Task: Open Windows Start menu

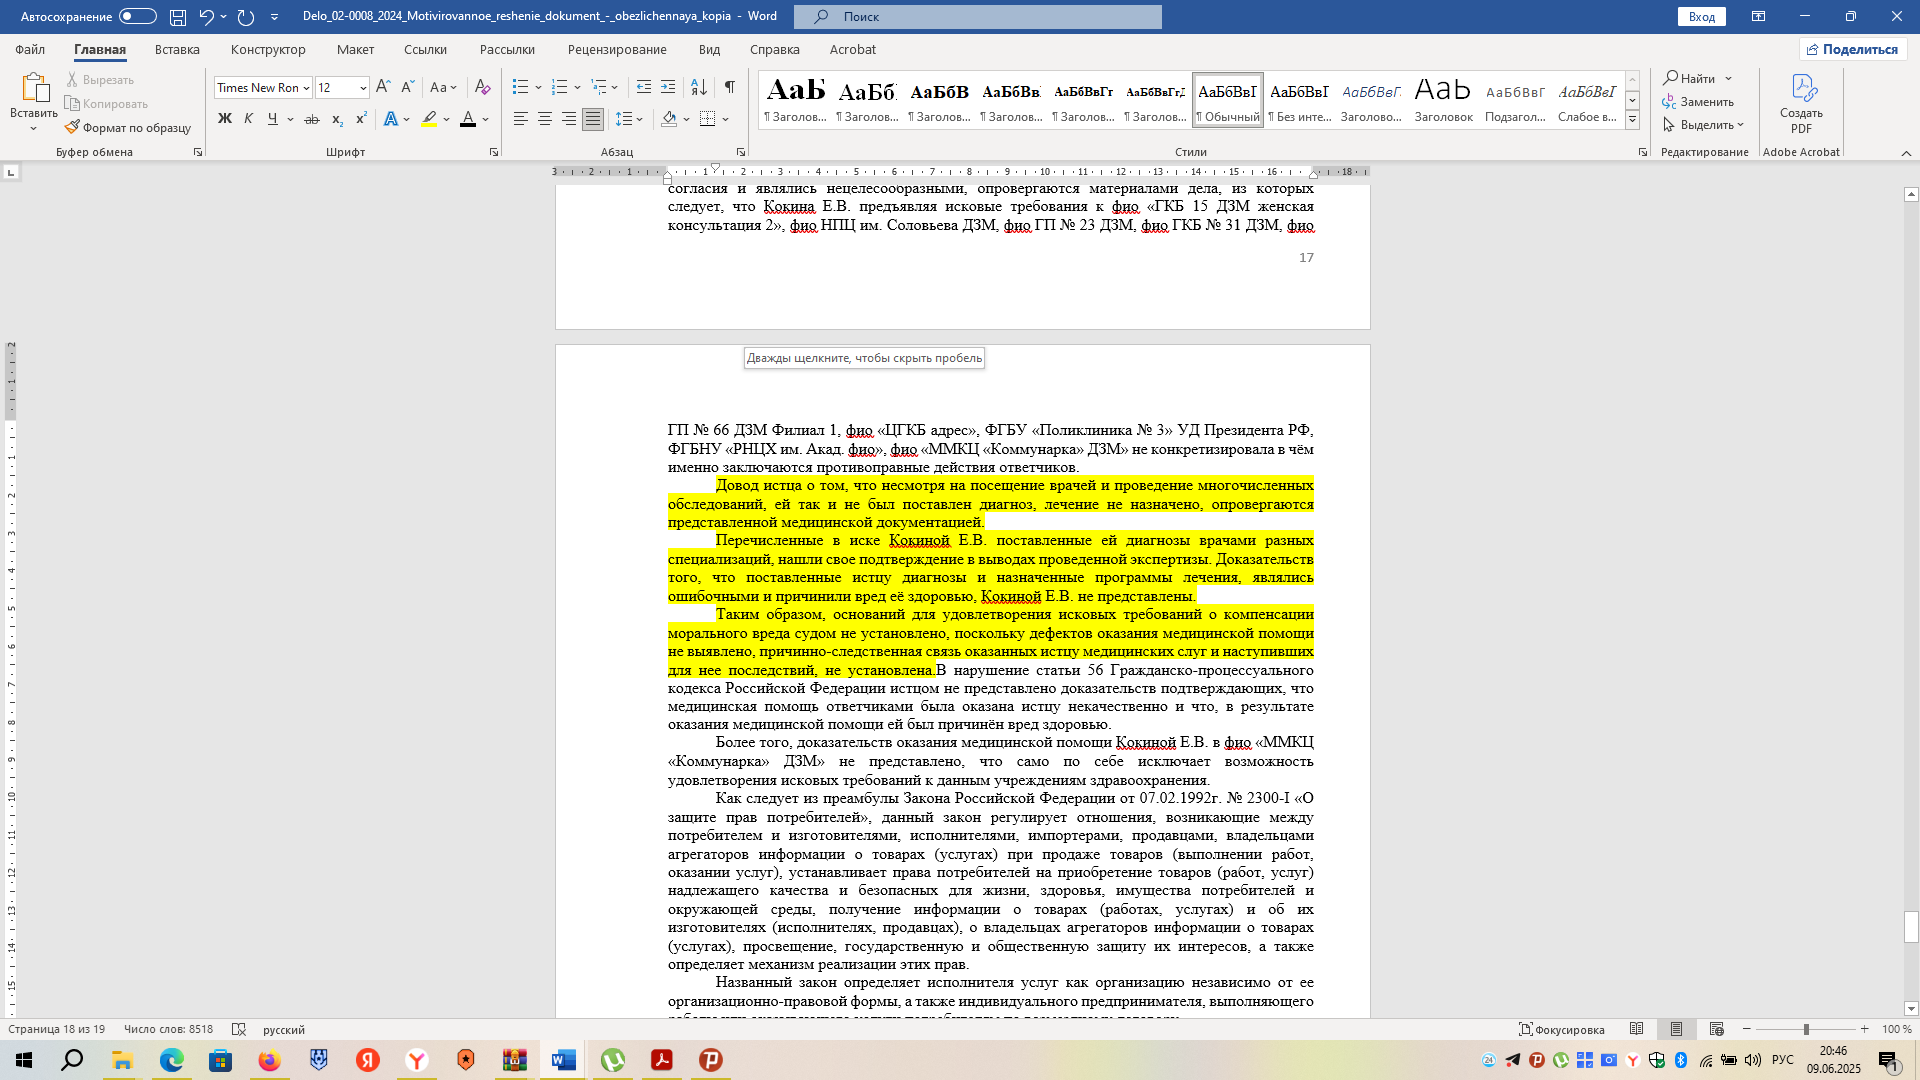Action: tap(24, 1060)
